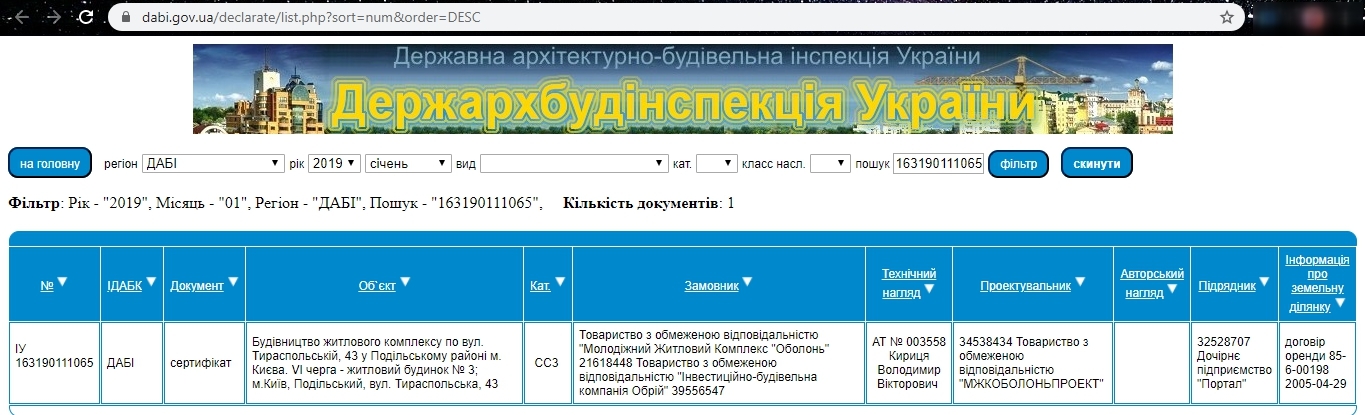The height and width of the screenshot is (415, 1365).
Task: Open the empty вид dropdown
Action: coord(574,163)
